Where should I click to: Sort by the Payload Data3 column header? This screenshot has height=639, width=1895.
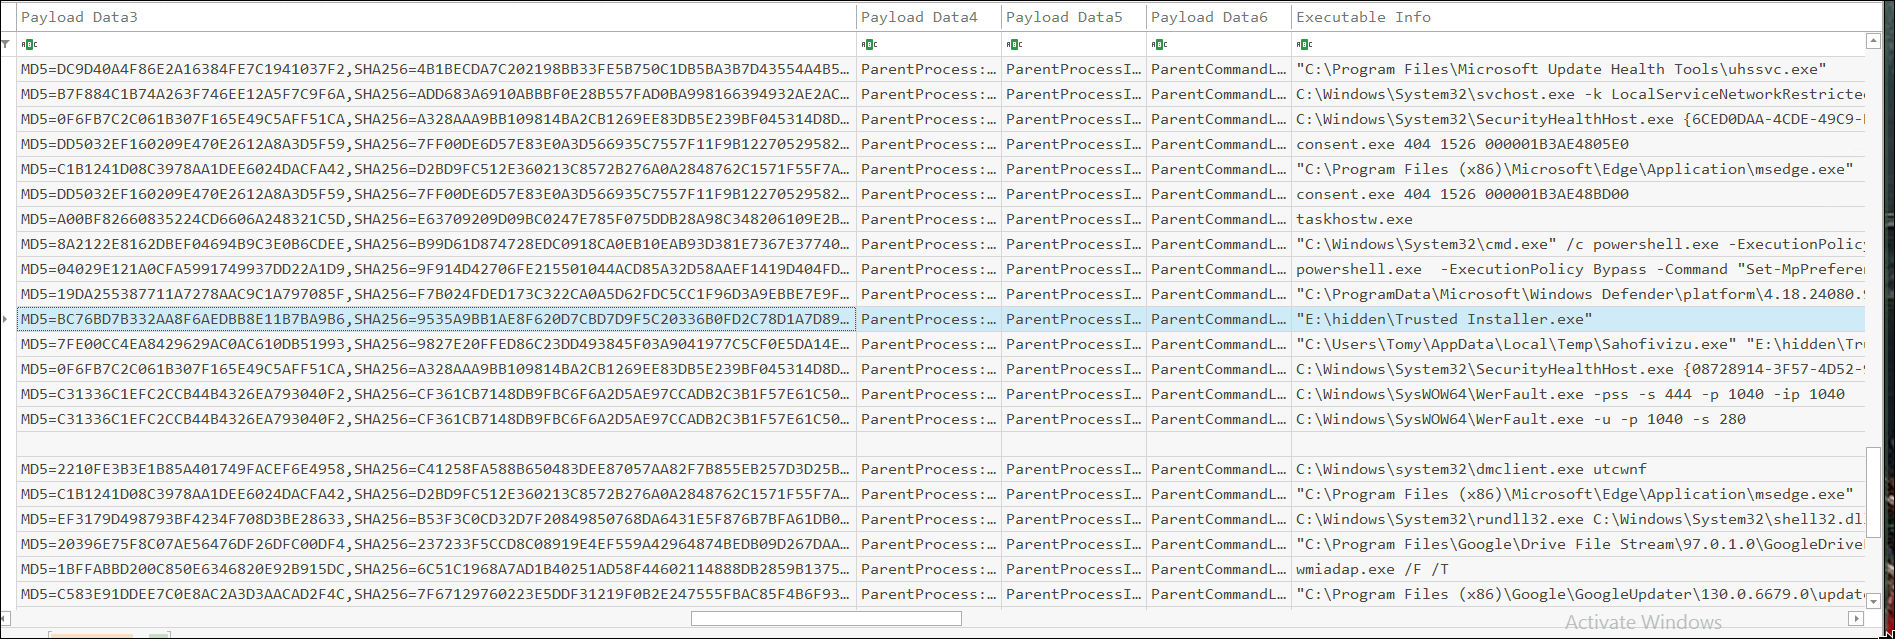click(437, 17)
